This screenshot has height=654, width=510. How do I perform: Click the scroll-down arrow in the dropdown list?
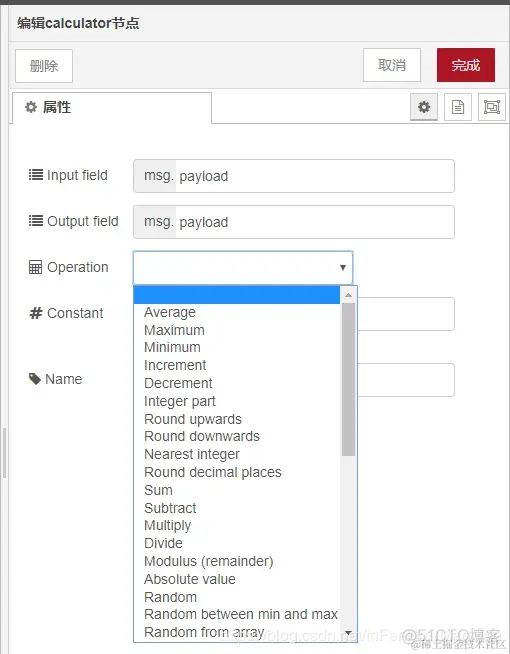point(348,633)
